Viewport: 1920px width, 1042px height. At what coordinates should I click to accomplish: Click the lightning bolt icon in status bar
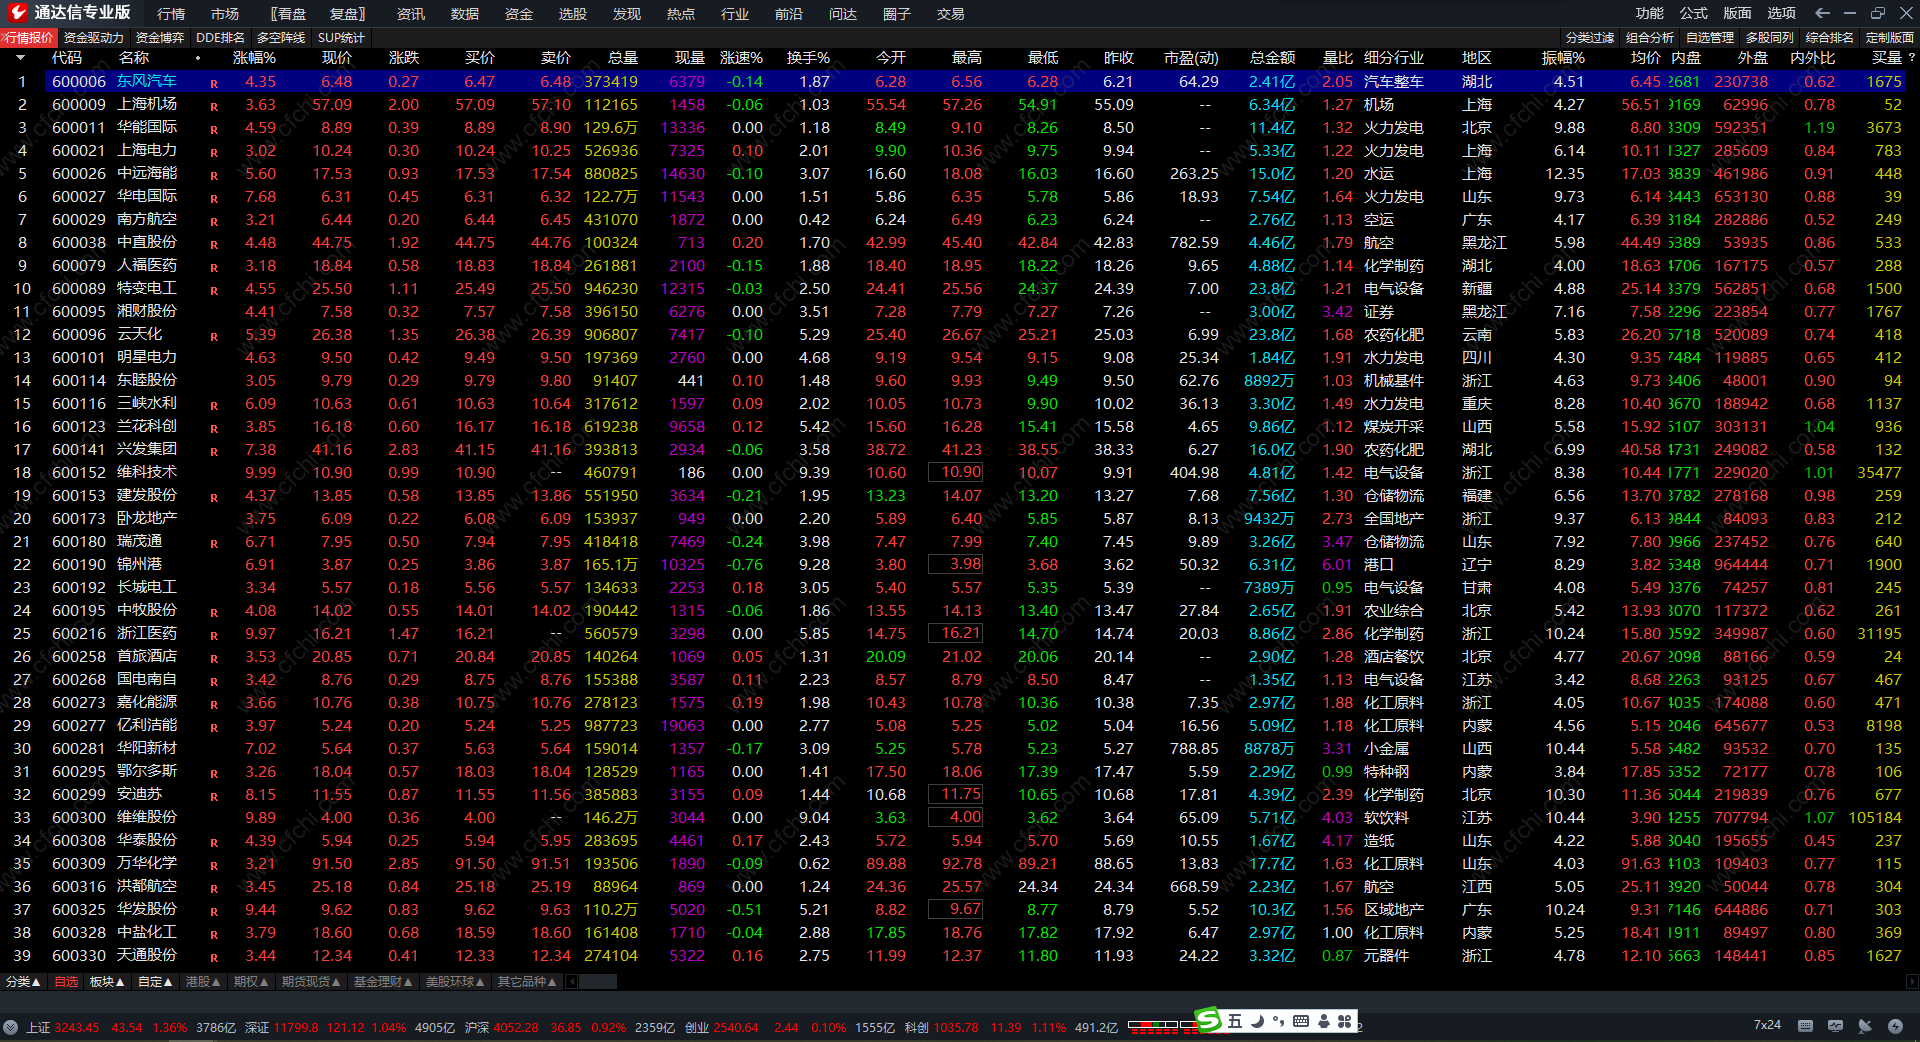tap(1895, 1026)
